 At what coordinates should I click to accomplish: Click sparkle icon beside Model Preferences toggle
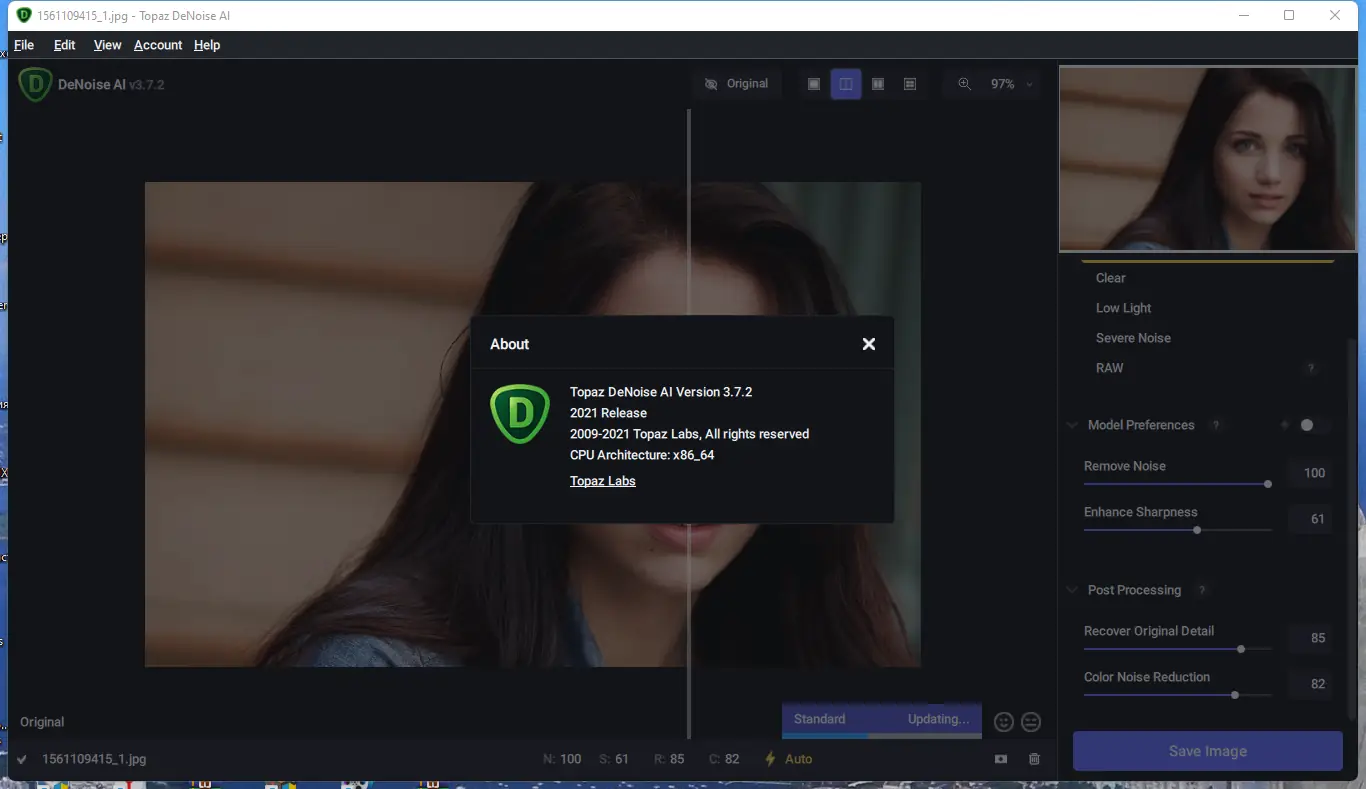pyautogui.click(x=1285, y=425)
